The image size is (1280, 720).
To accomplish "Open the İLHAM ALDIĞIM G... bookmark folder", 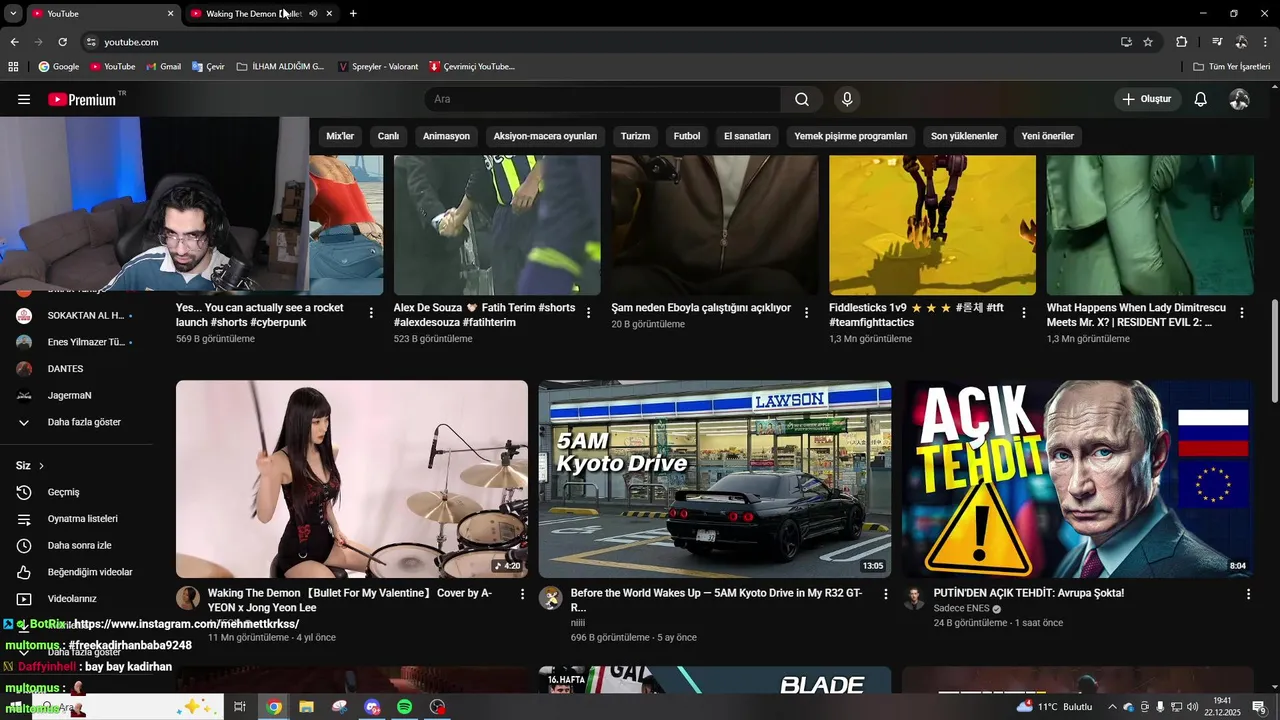I will (x=280, y=67).
